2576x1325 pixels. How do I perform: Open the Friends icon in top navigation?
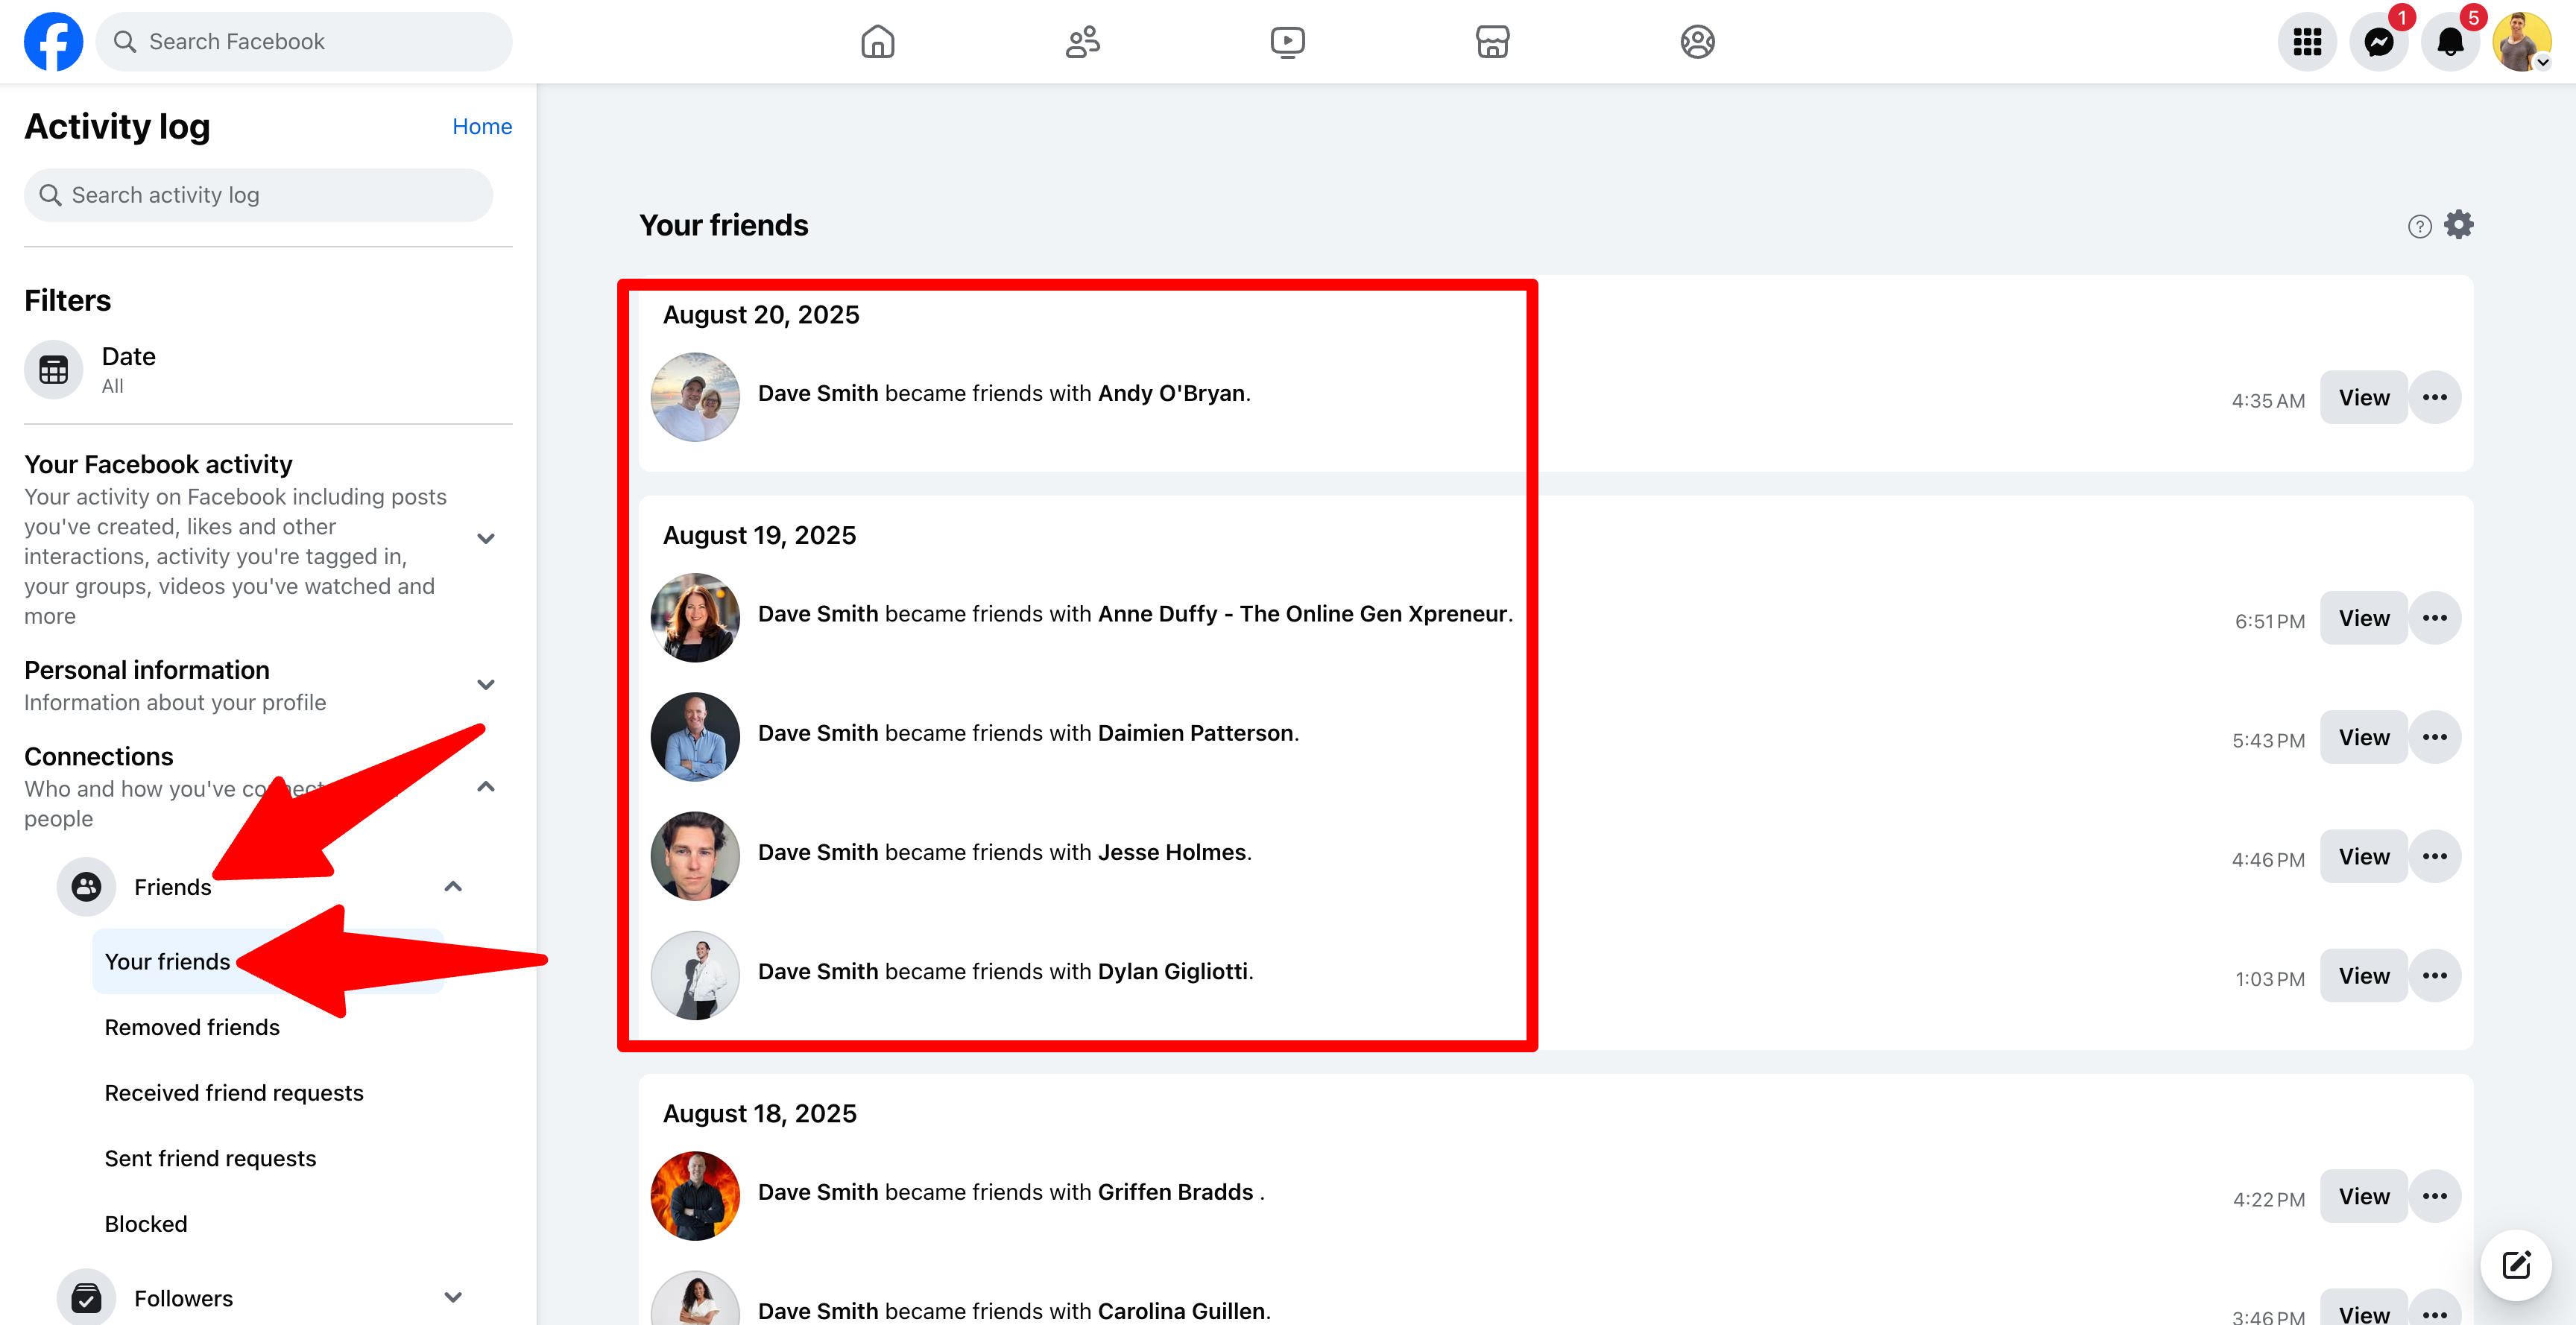(x=1082, y=42)
